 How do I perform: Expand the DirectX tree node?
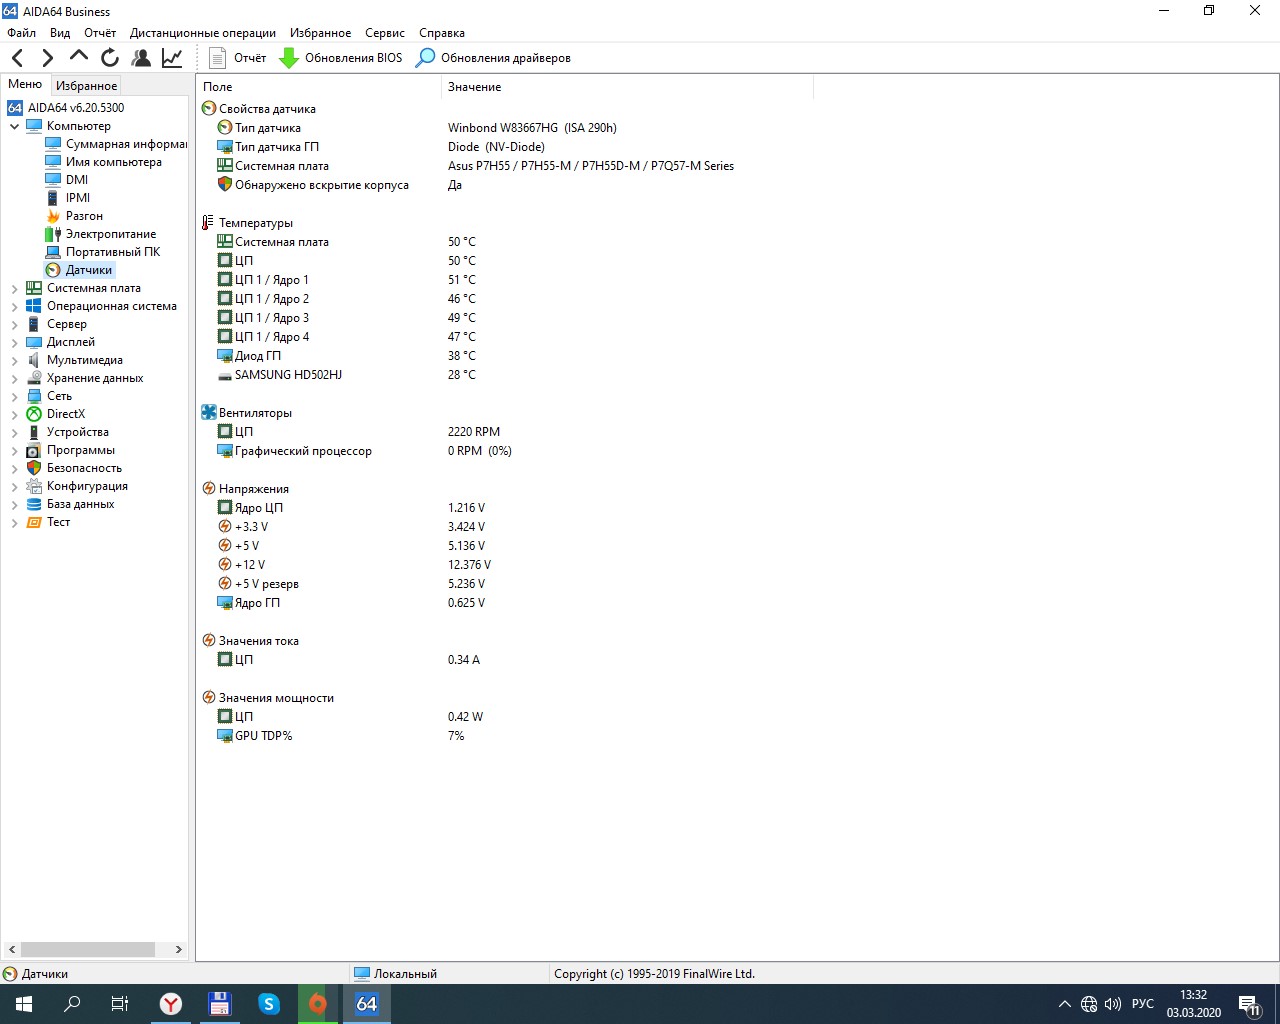[x=14, y=414]
